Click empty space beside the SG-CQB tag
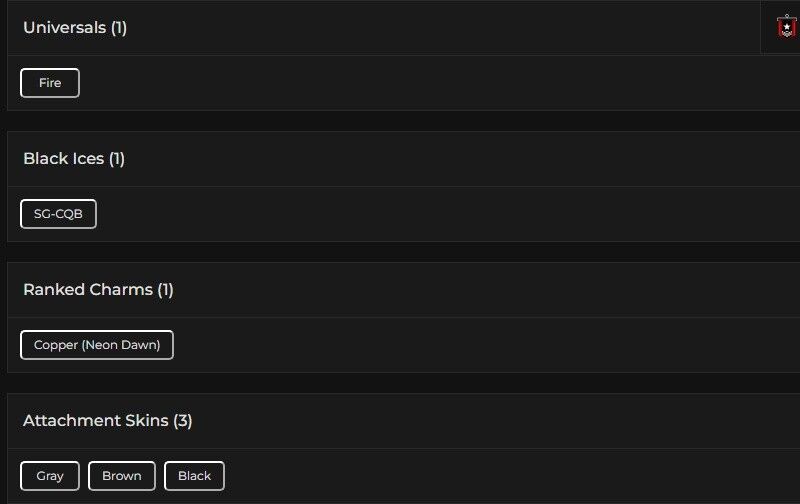The height and width of the screenshot is (504, 800). [400, 214]
